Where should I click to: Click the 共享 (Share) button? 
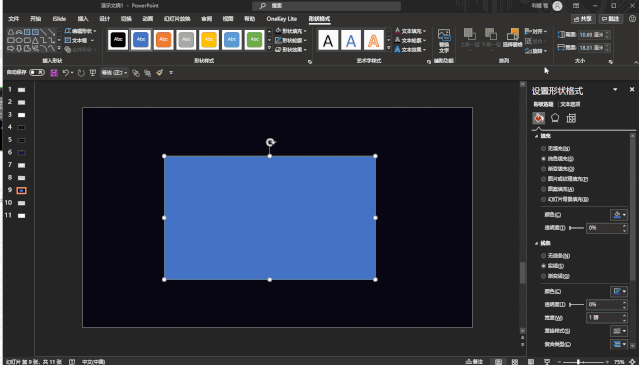(x=583, y=19)
